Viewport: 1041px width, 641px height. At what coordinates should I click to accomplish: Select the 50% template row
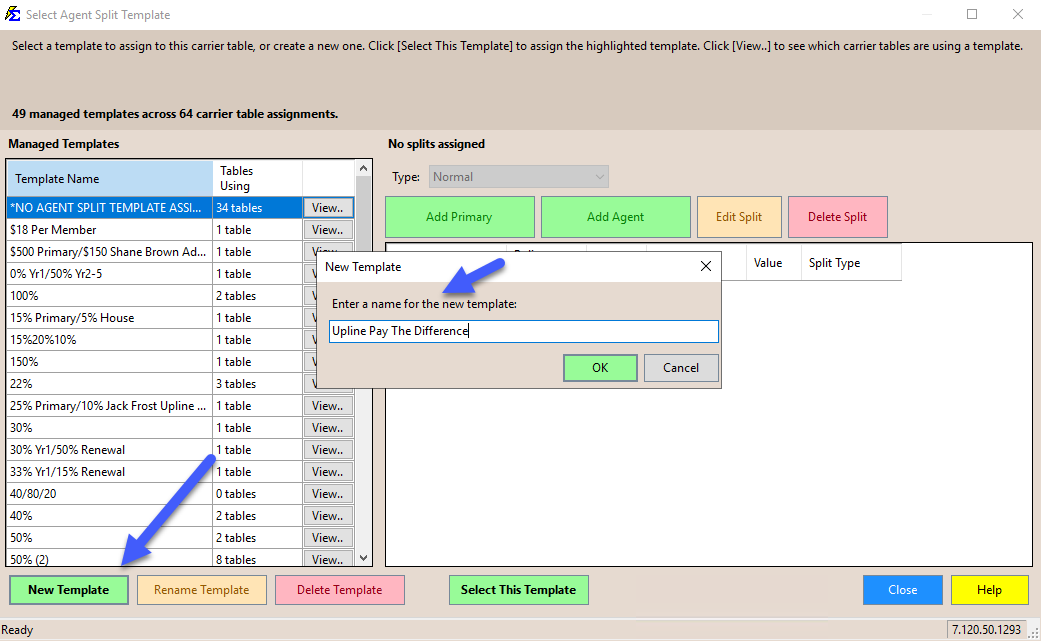[x=109, y=537]
